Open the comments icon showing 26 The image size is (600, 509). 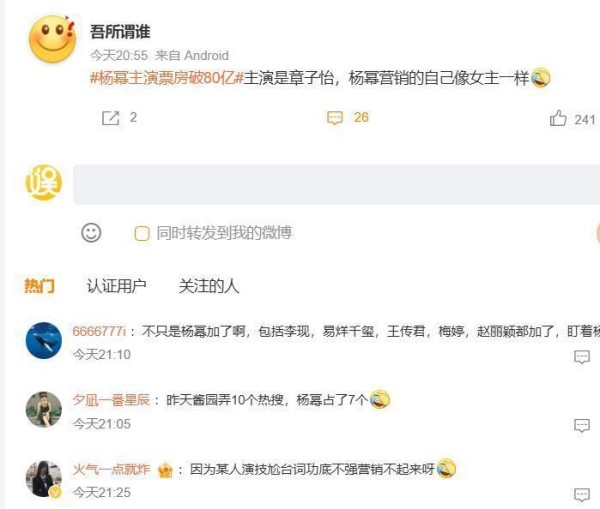335,117
